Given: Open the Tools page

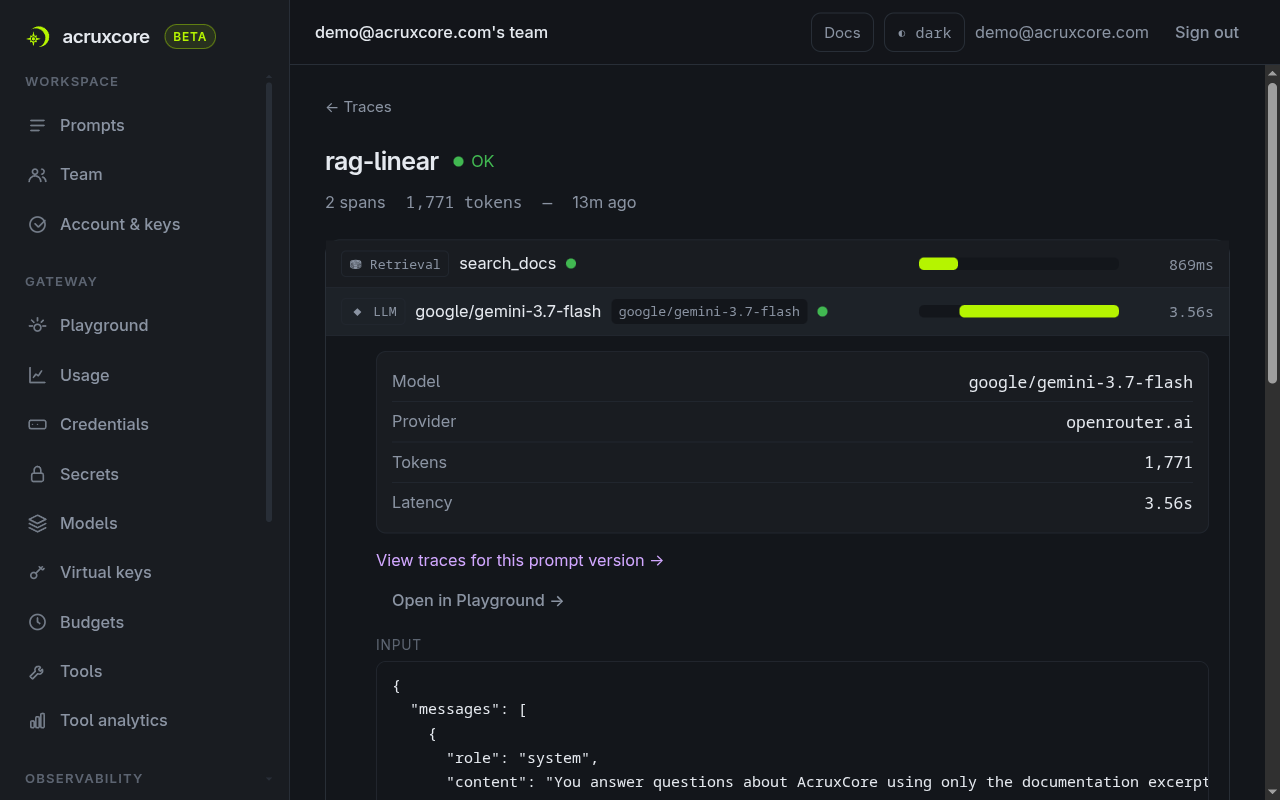Looking at the screenshot, I should 81,671.
